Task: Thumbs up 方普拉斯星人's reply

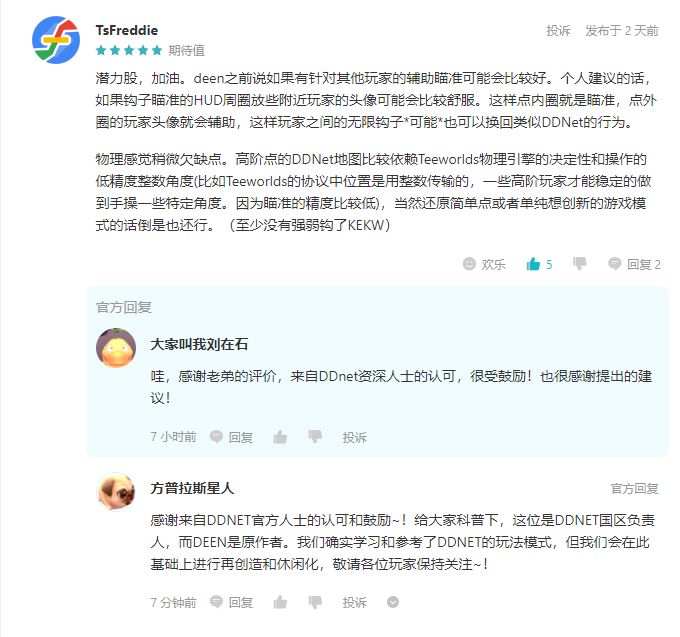Action: click(281, 602)
